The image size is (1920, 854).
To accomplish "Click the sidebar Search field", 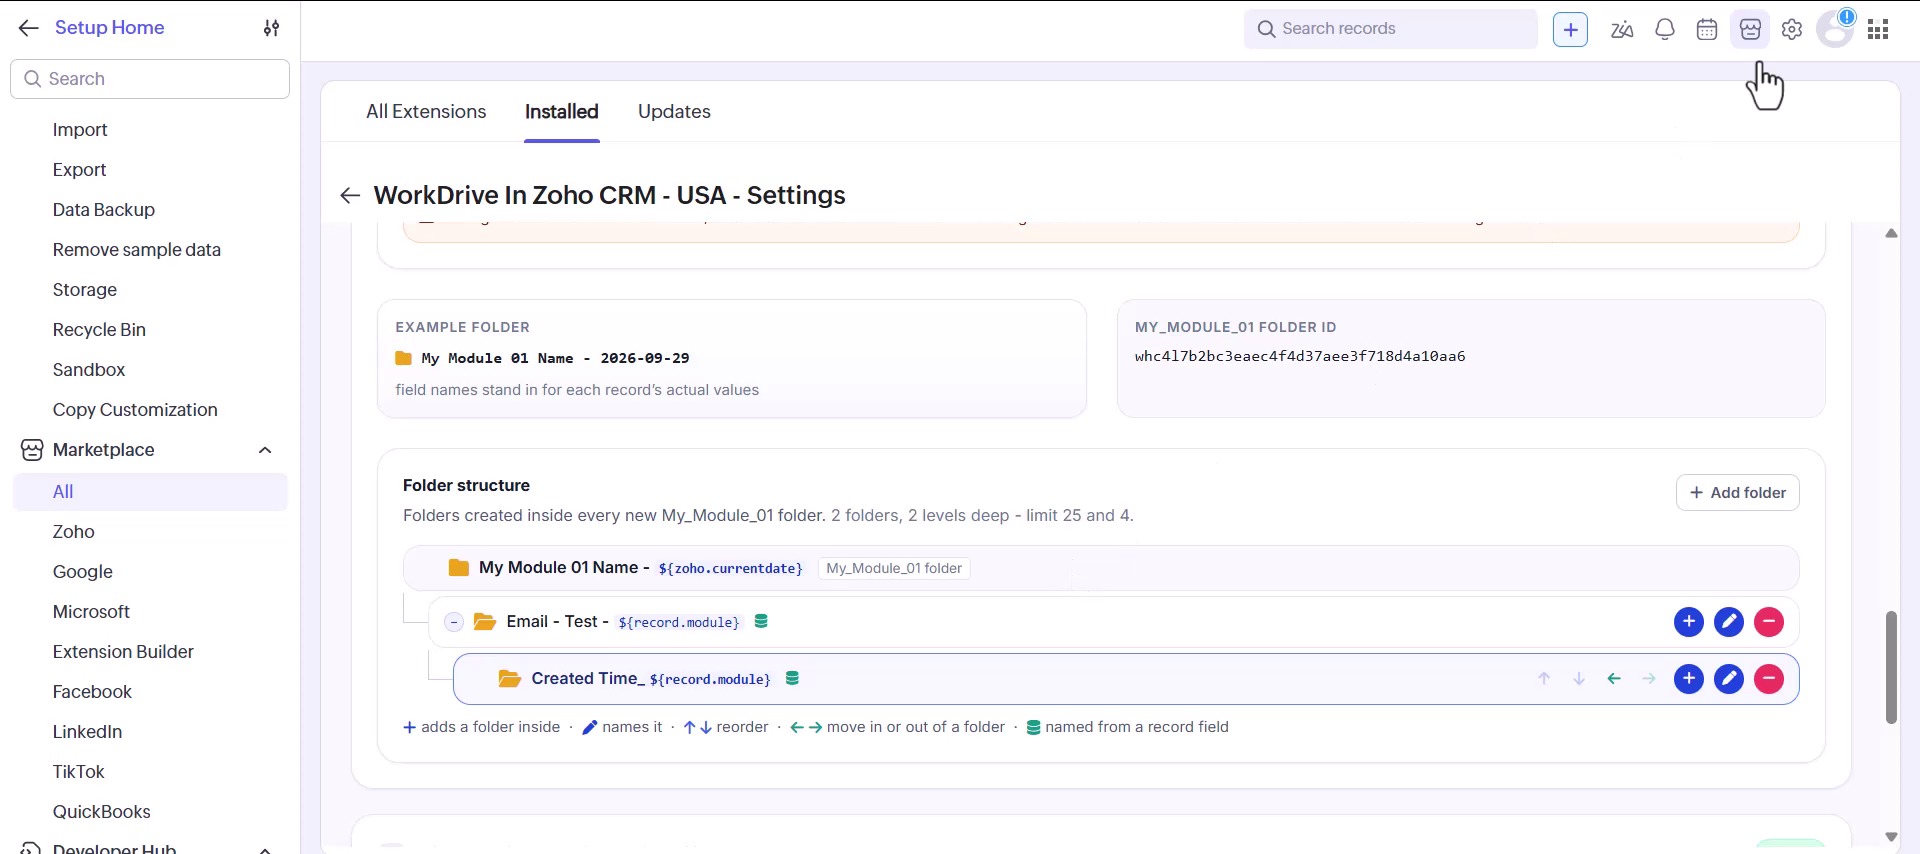I will [150, 79].
